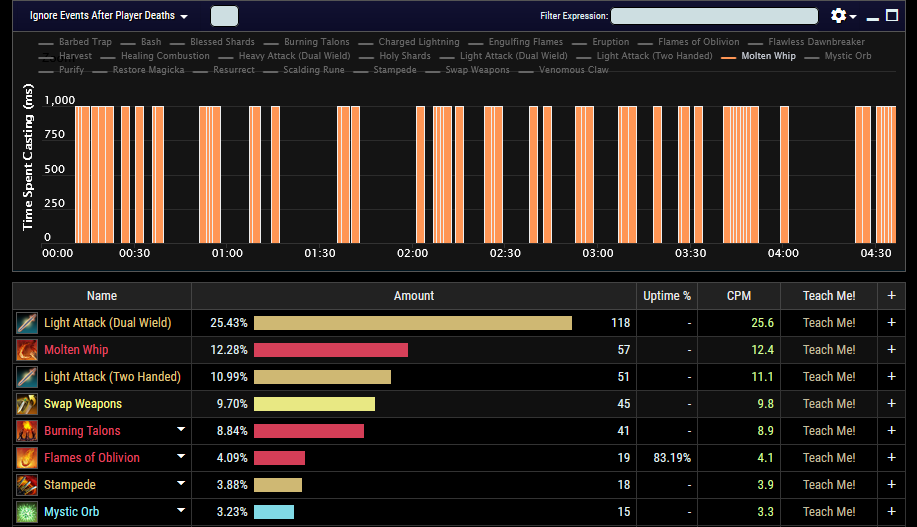
Task: Toggle Bash series in chart legend
Action: (x=140, y=42)
